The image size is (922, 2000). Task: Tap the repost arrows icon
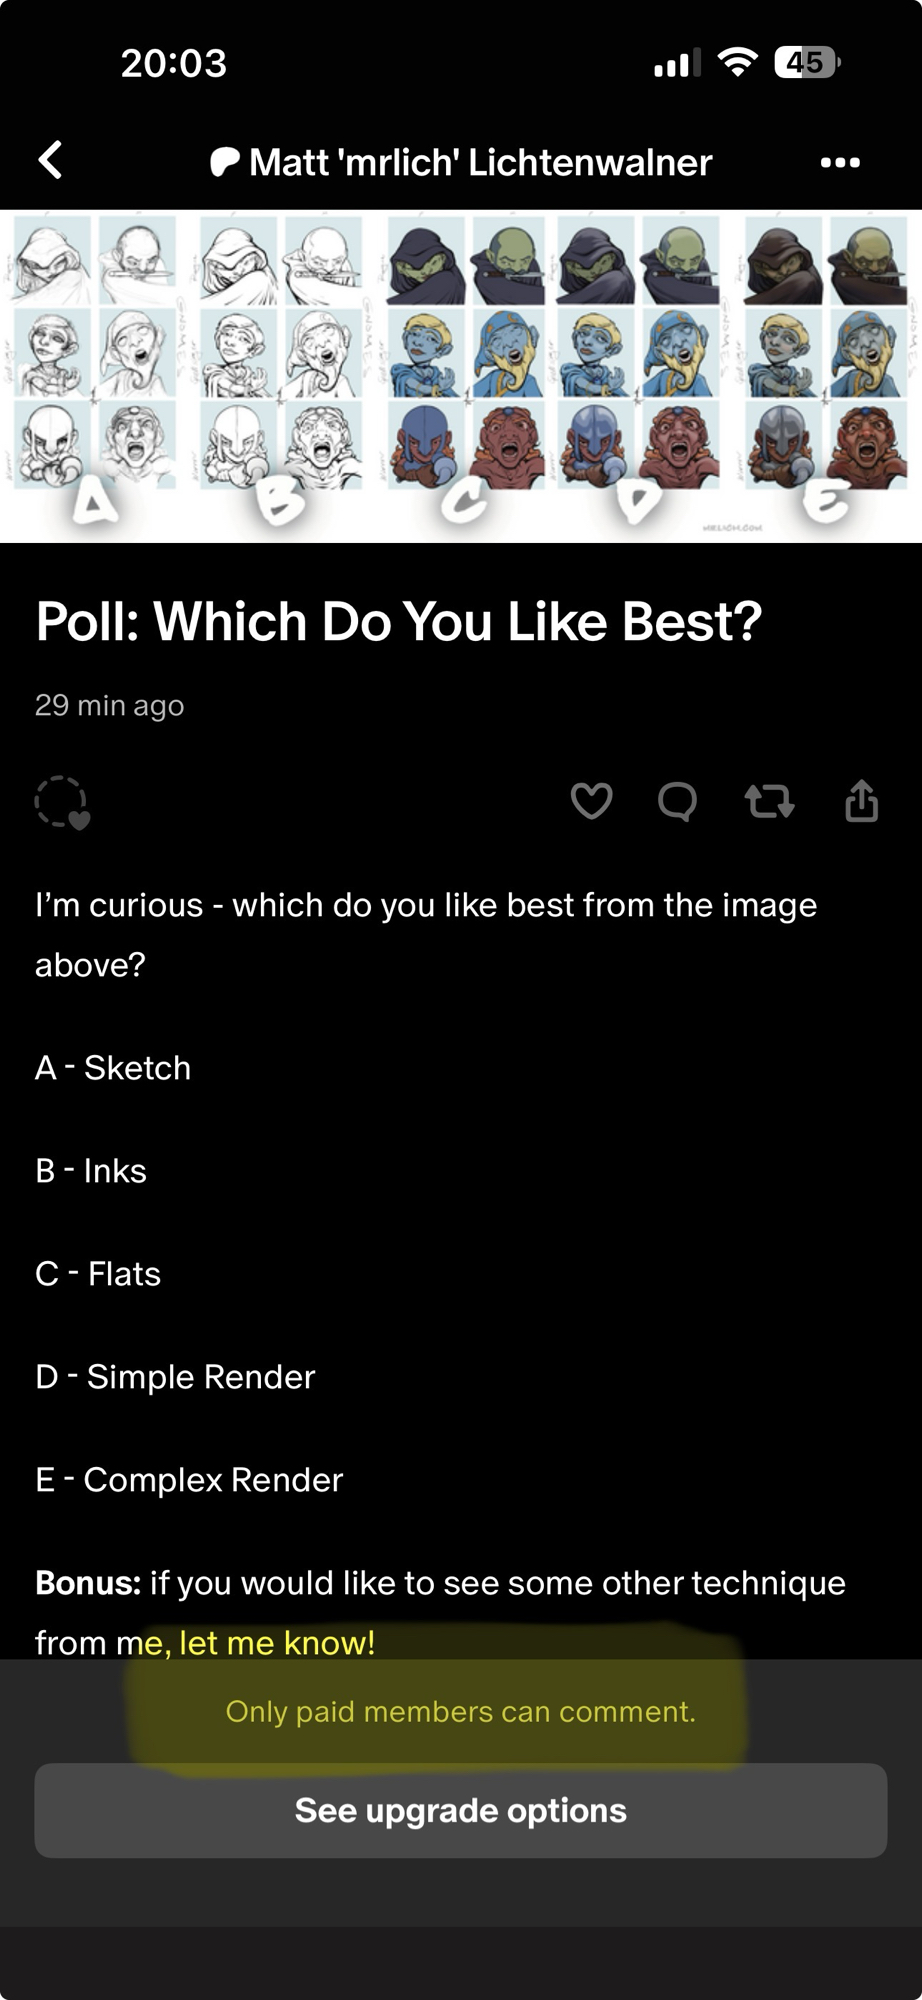769,801
